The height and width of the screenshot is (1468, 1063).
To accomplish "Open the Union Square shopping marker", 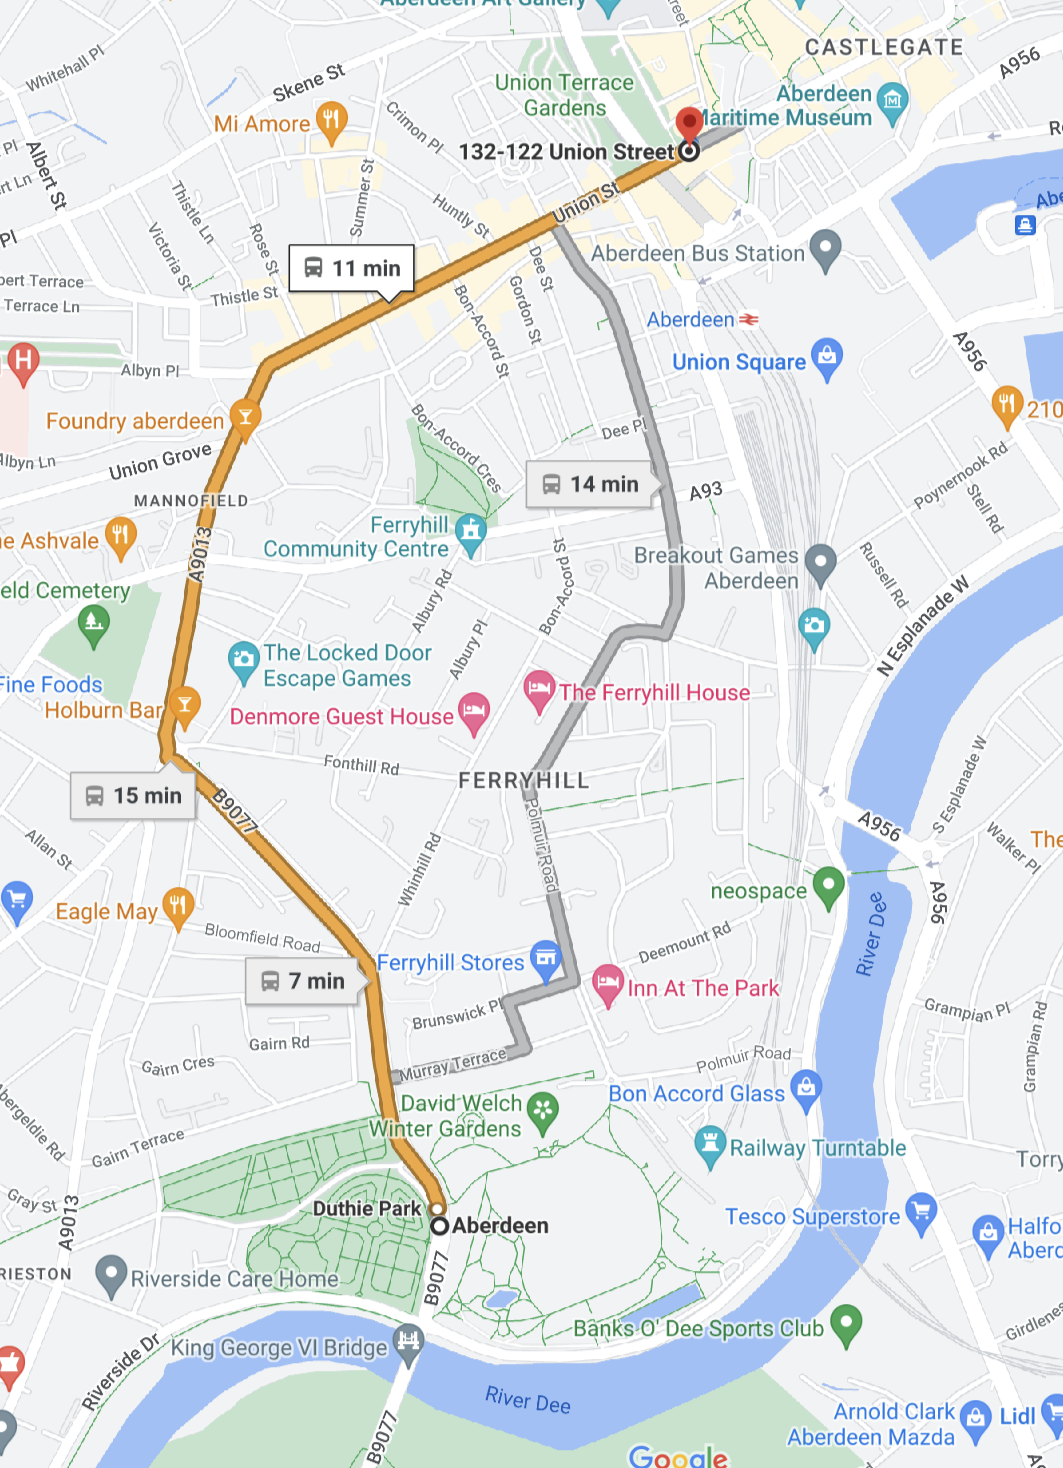I will 826,359.
